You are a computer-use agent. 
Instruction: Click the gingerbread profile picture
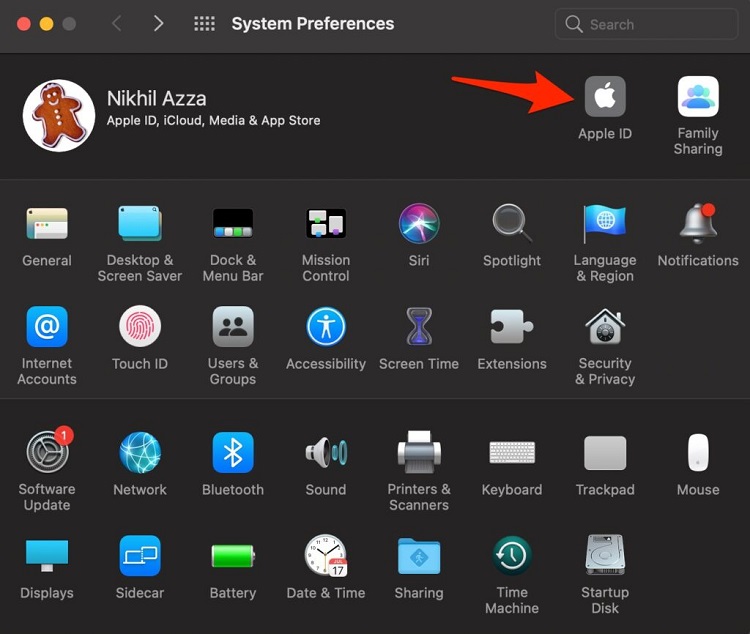click(x=59, y=115)
